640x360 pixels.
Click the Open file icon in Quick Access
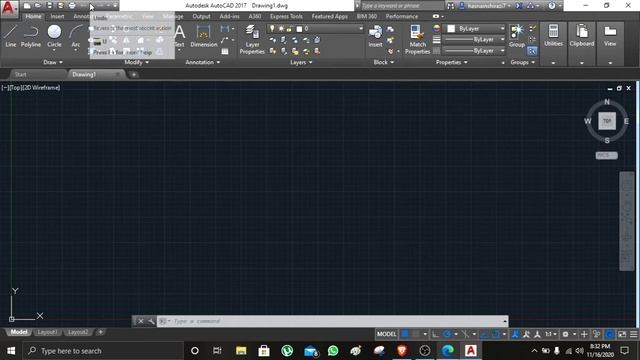38,6
